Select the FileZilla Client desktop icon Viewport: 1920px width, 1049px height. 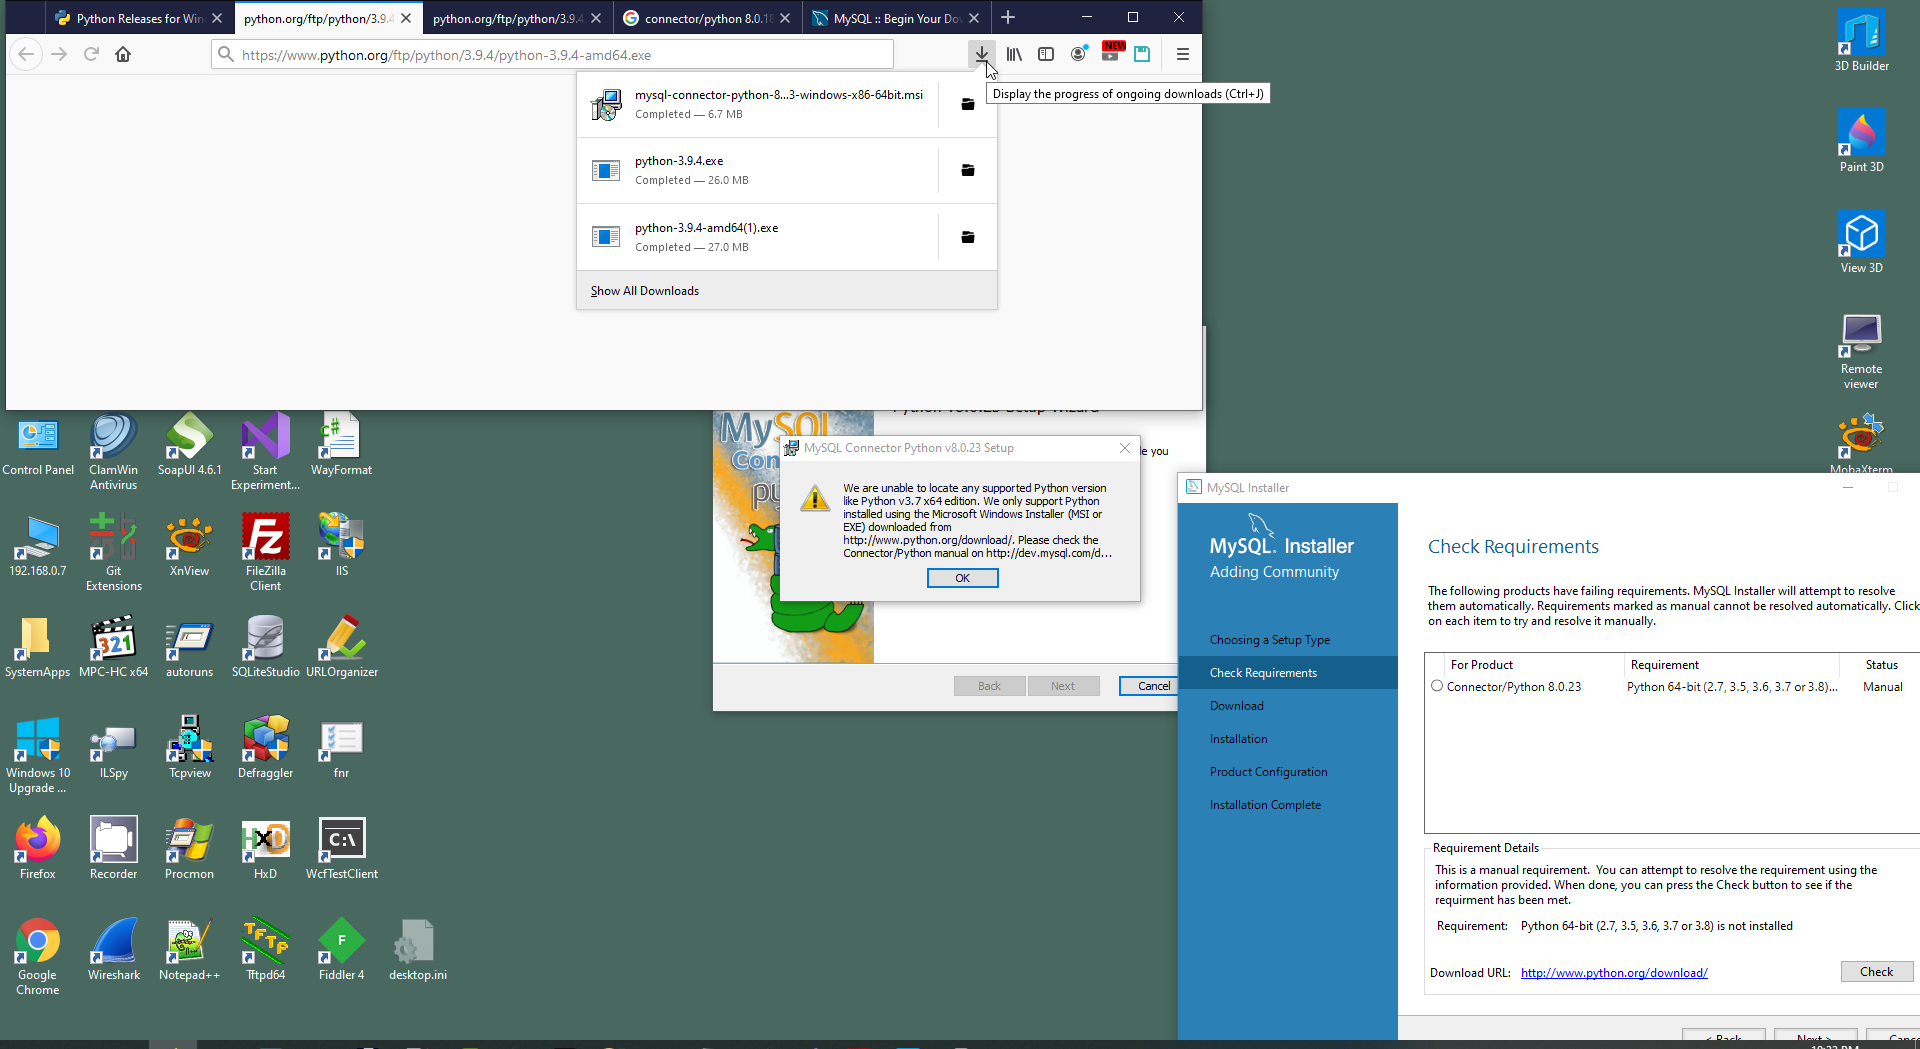click(x=265, y=552)
